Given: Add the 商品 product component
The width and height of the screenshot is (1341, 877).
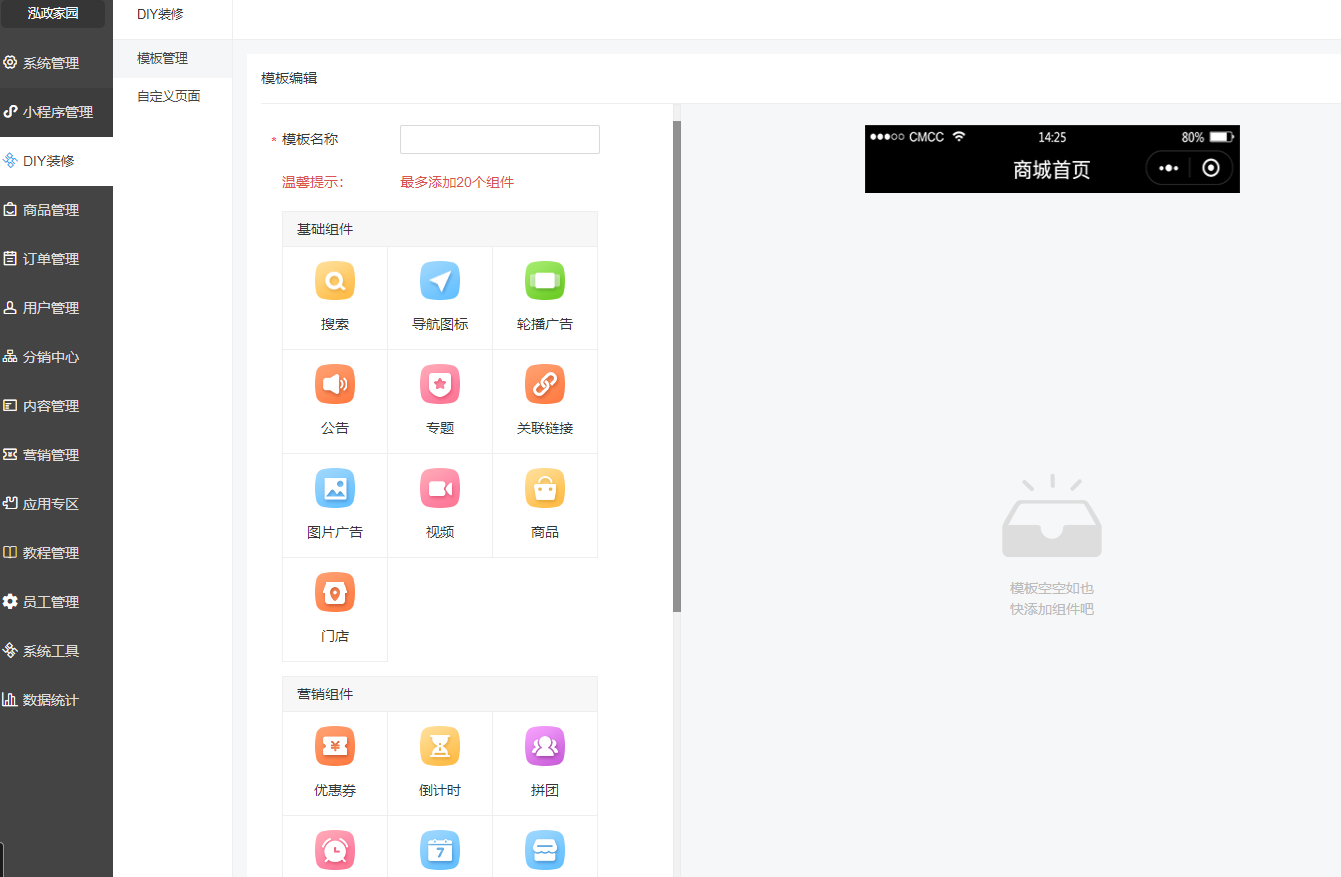Looking at the screenshot, I should point(545,504).
